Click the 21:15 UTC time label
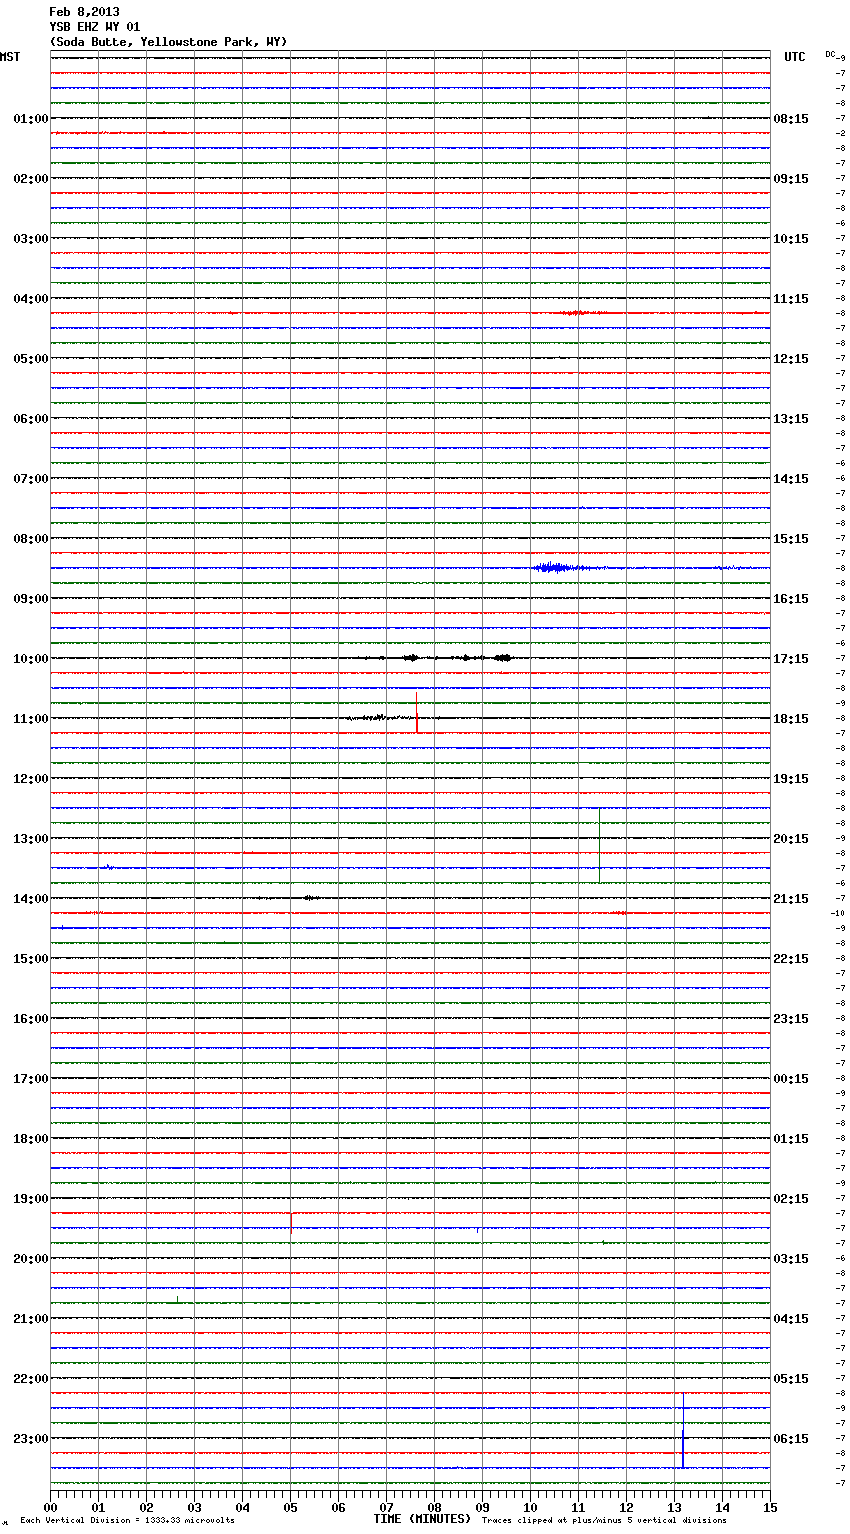 click(x=791, y=899)
